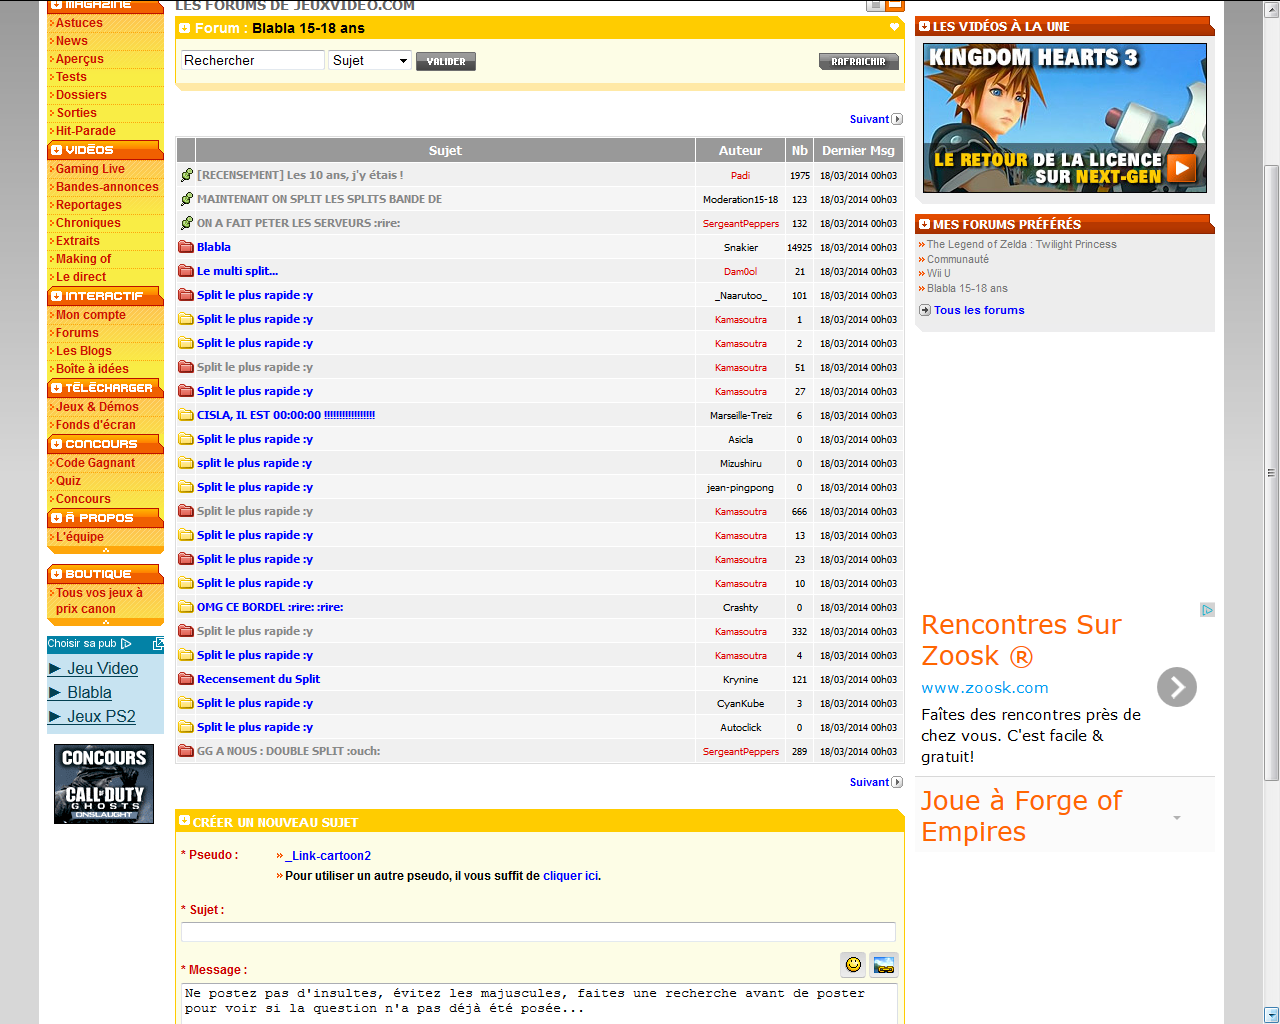The height and width of the screenshot is (1024, 1280).
Task: Click the external link icon beside Choisir sa pub
Action: point(158,644)
